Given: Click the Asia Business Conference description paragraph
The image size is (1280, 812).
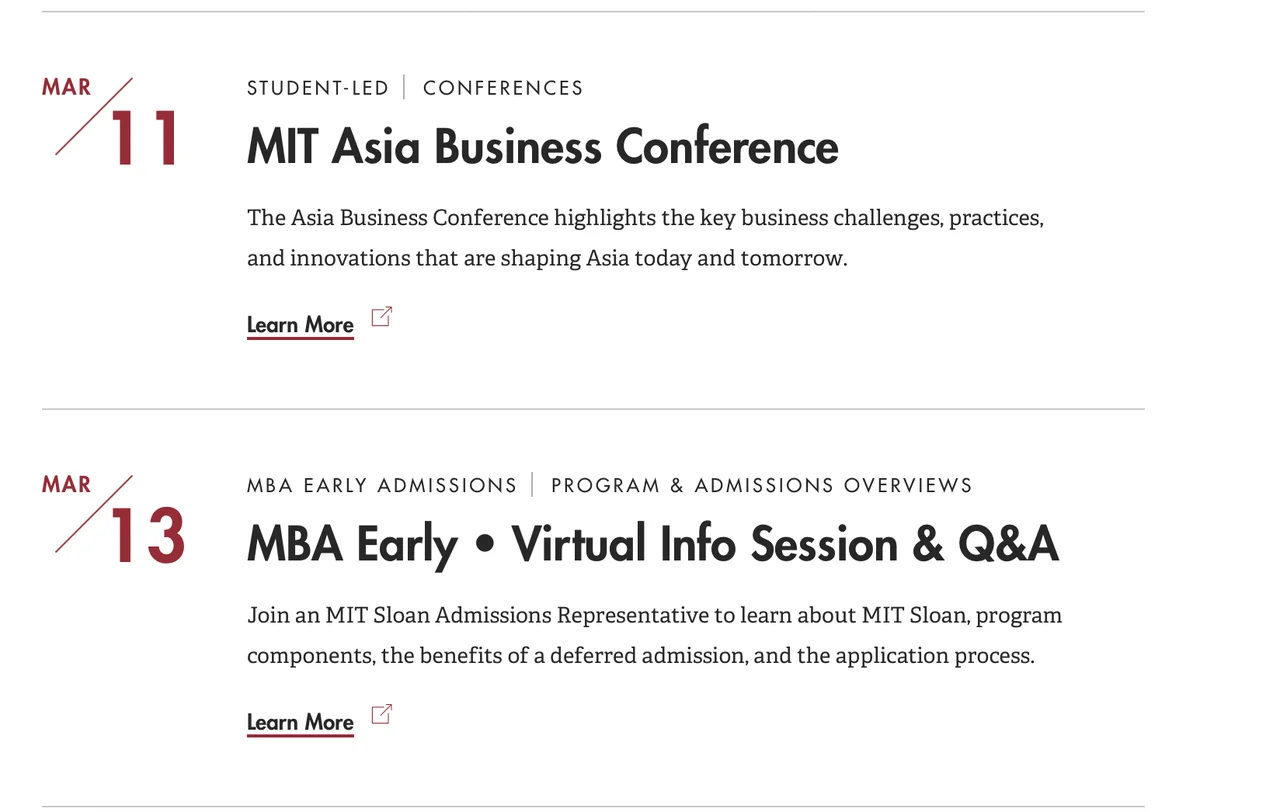Looking at the screenshot, I should tap(645, 238).
